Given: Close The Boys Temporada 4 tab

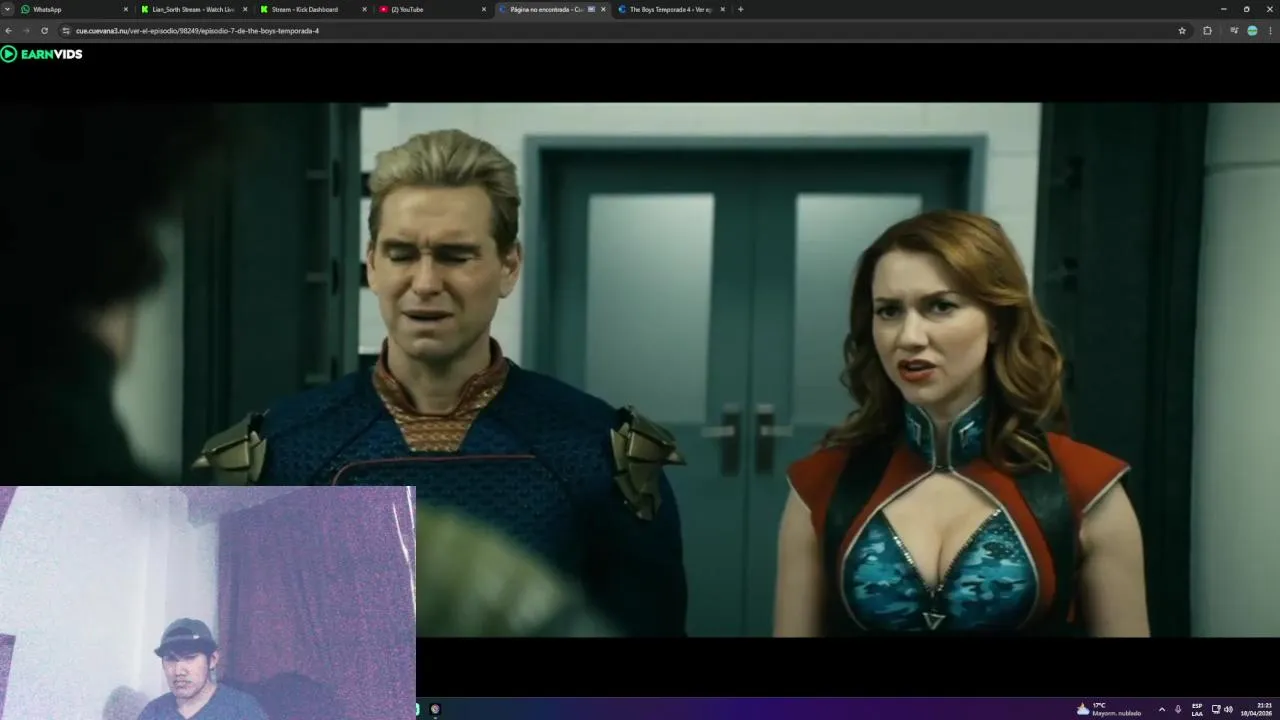Looking at the screenshot, I should (722, 9).
